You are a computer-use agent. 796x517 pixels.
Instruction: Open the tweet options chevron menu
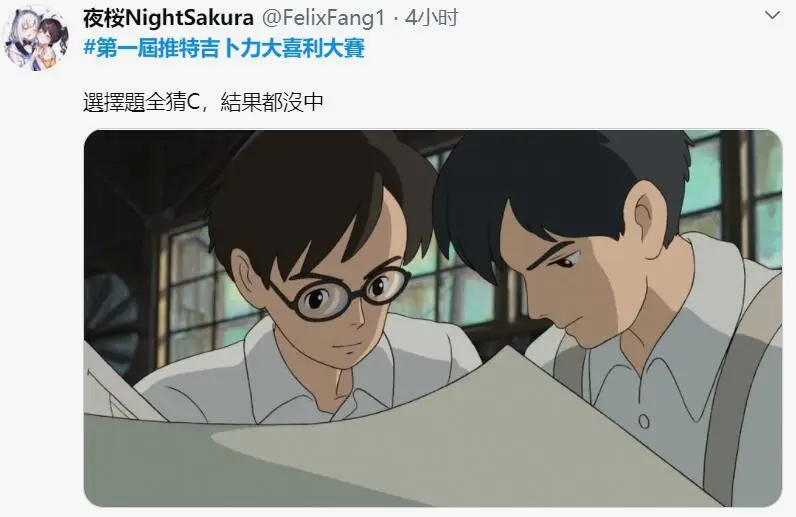772,15
